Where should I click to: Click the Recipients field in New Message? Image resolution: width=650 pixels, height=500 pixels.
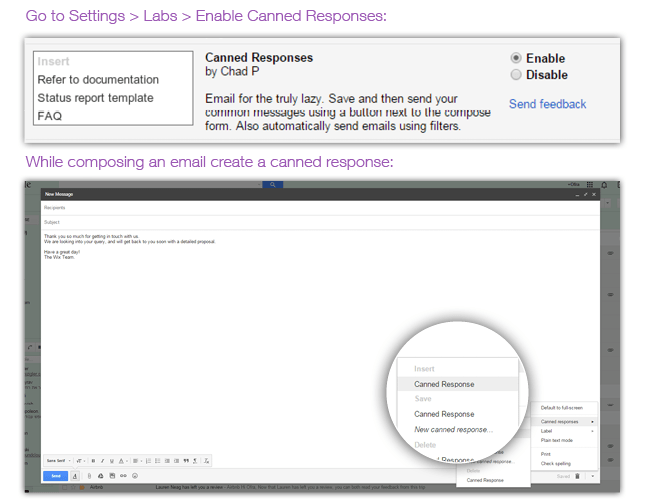(x=320, y=208)
